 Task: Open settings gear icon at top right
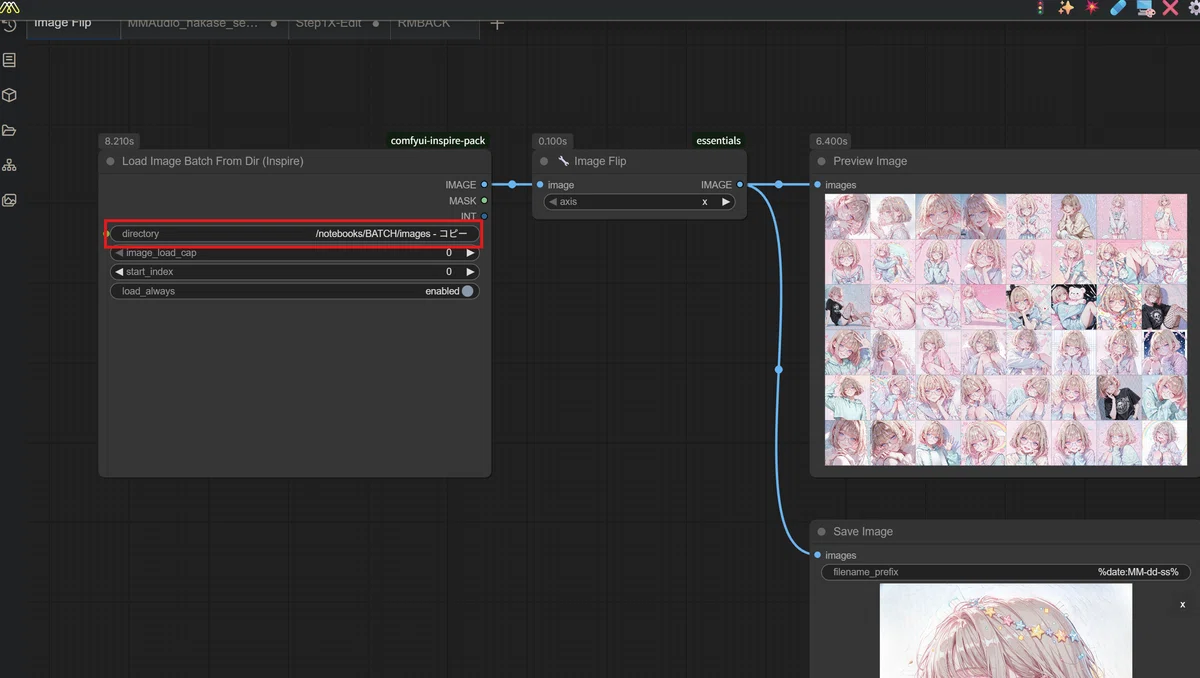point(1193,8)
